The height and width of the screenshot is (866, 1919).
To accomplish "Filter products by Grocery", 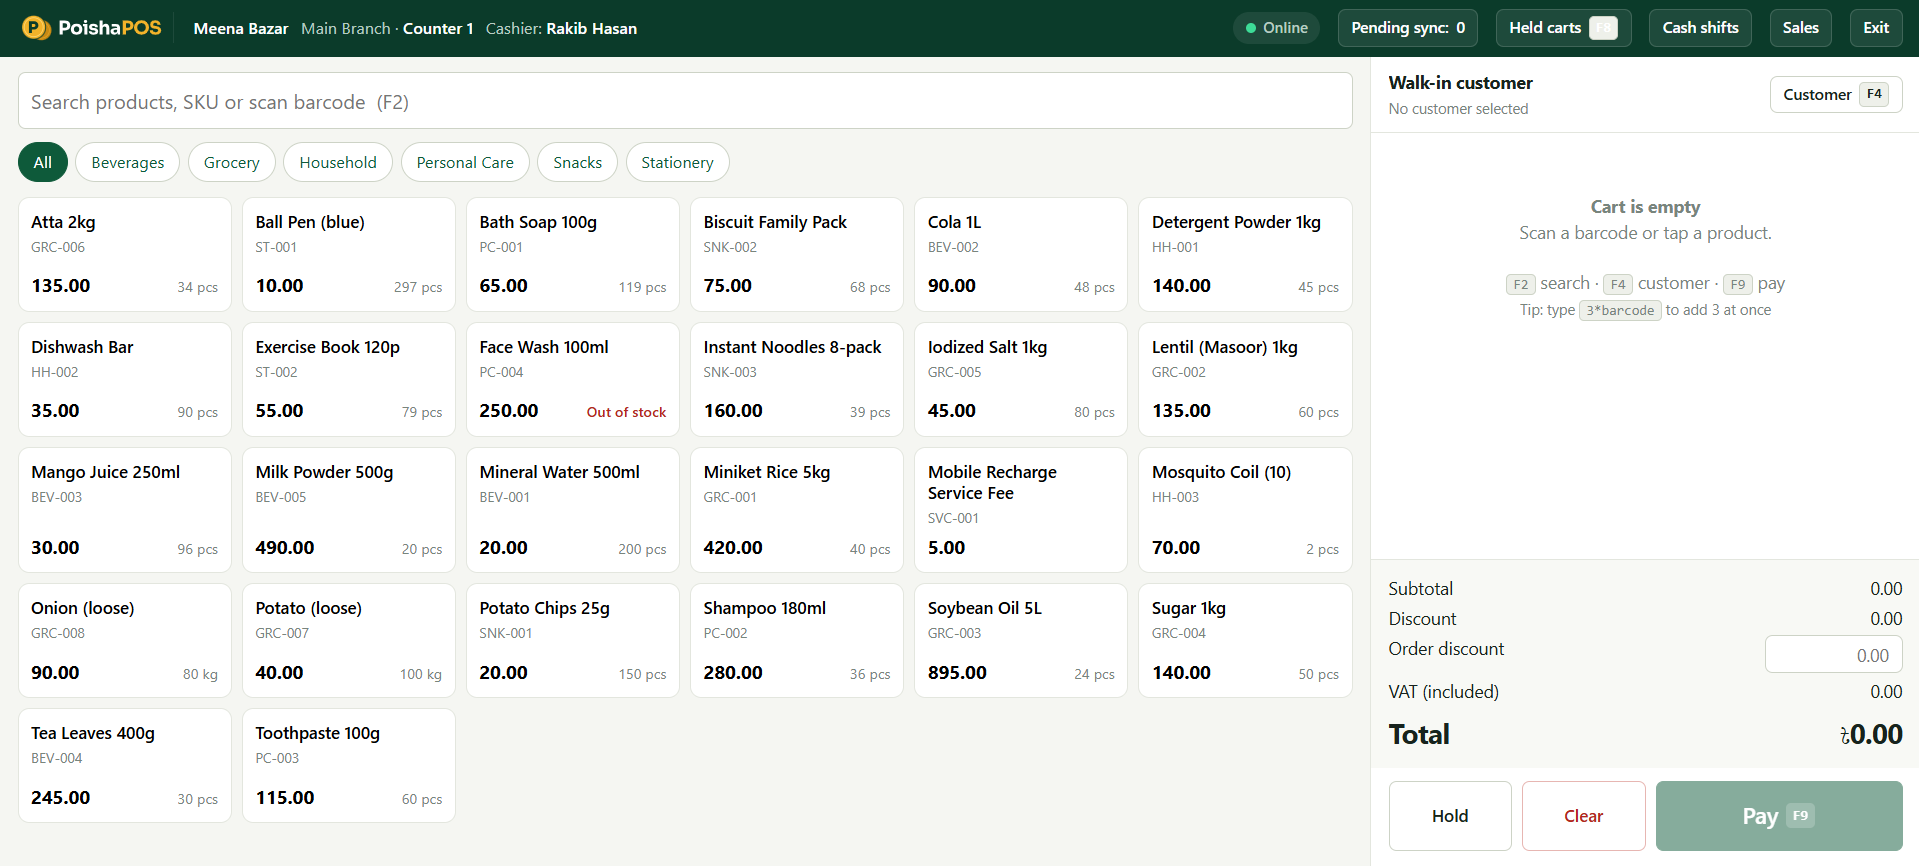I will click(231, 162).
